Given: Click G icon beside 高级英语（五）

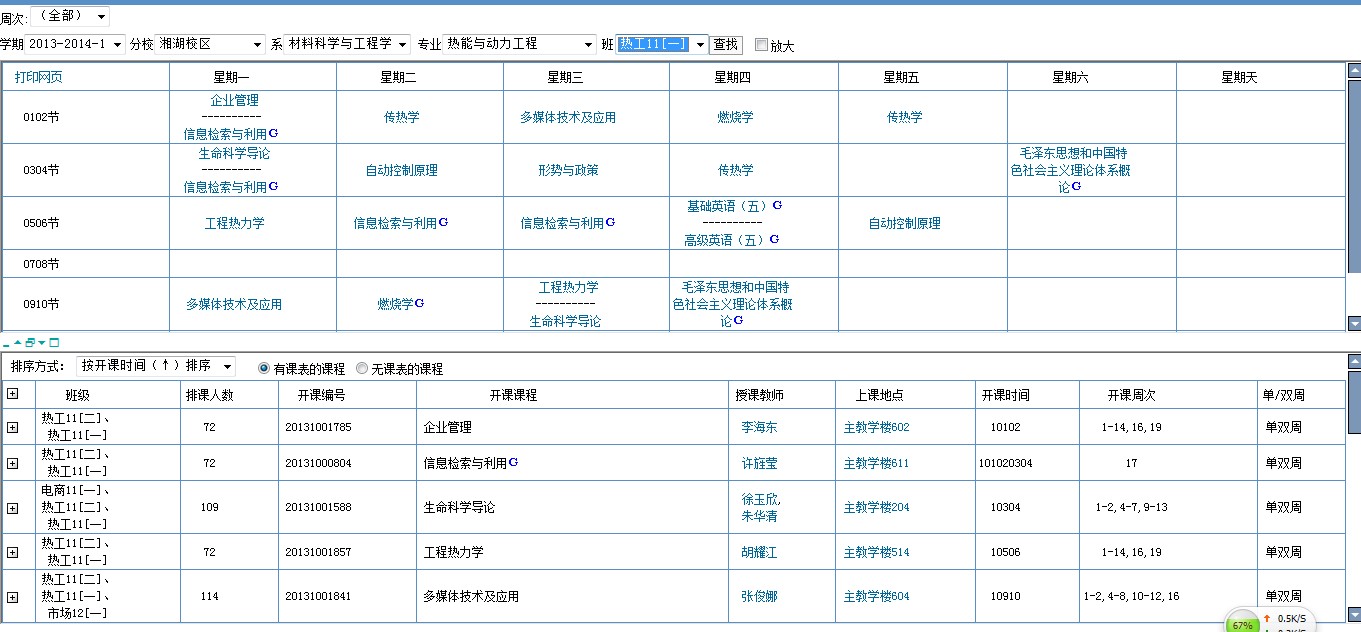Looking at the screenshot, I should (774, 239).
